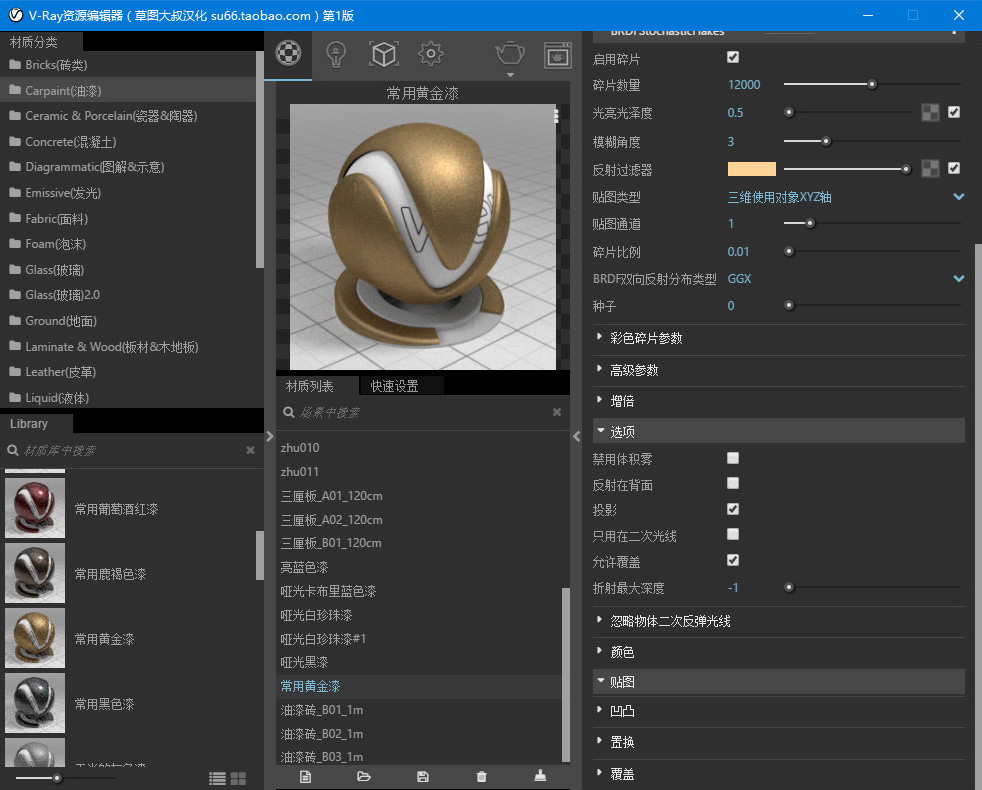The width and height of the screenshot is (982, 790).
Task: Toggle 允许覆盖 checkbox
Action: [x=733, y=560]
